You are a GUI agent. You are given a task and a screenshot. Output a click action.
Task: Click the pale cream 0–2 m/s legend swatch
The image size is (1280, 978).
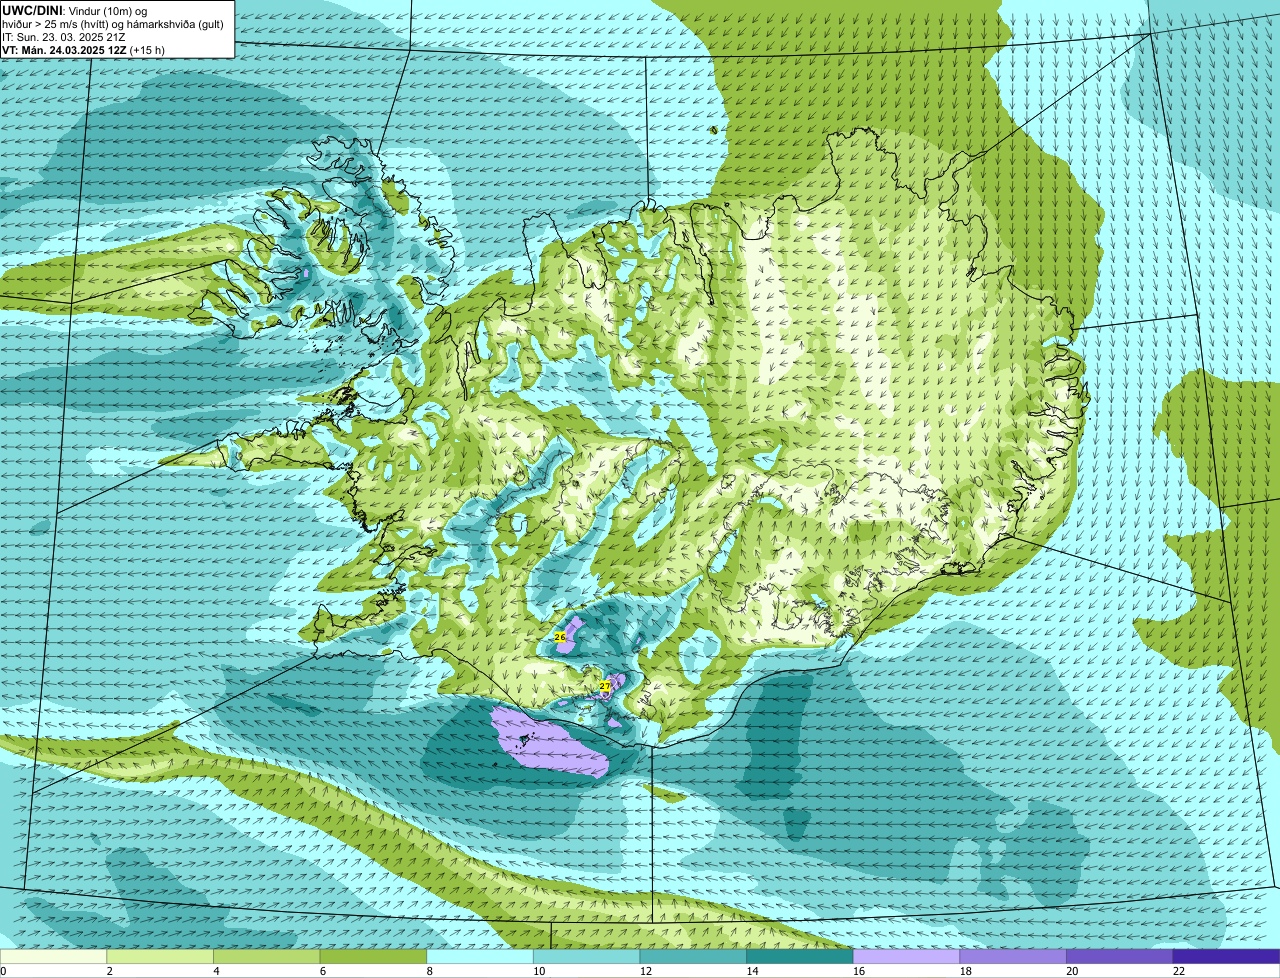pos(53,956)
